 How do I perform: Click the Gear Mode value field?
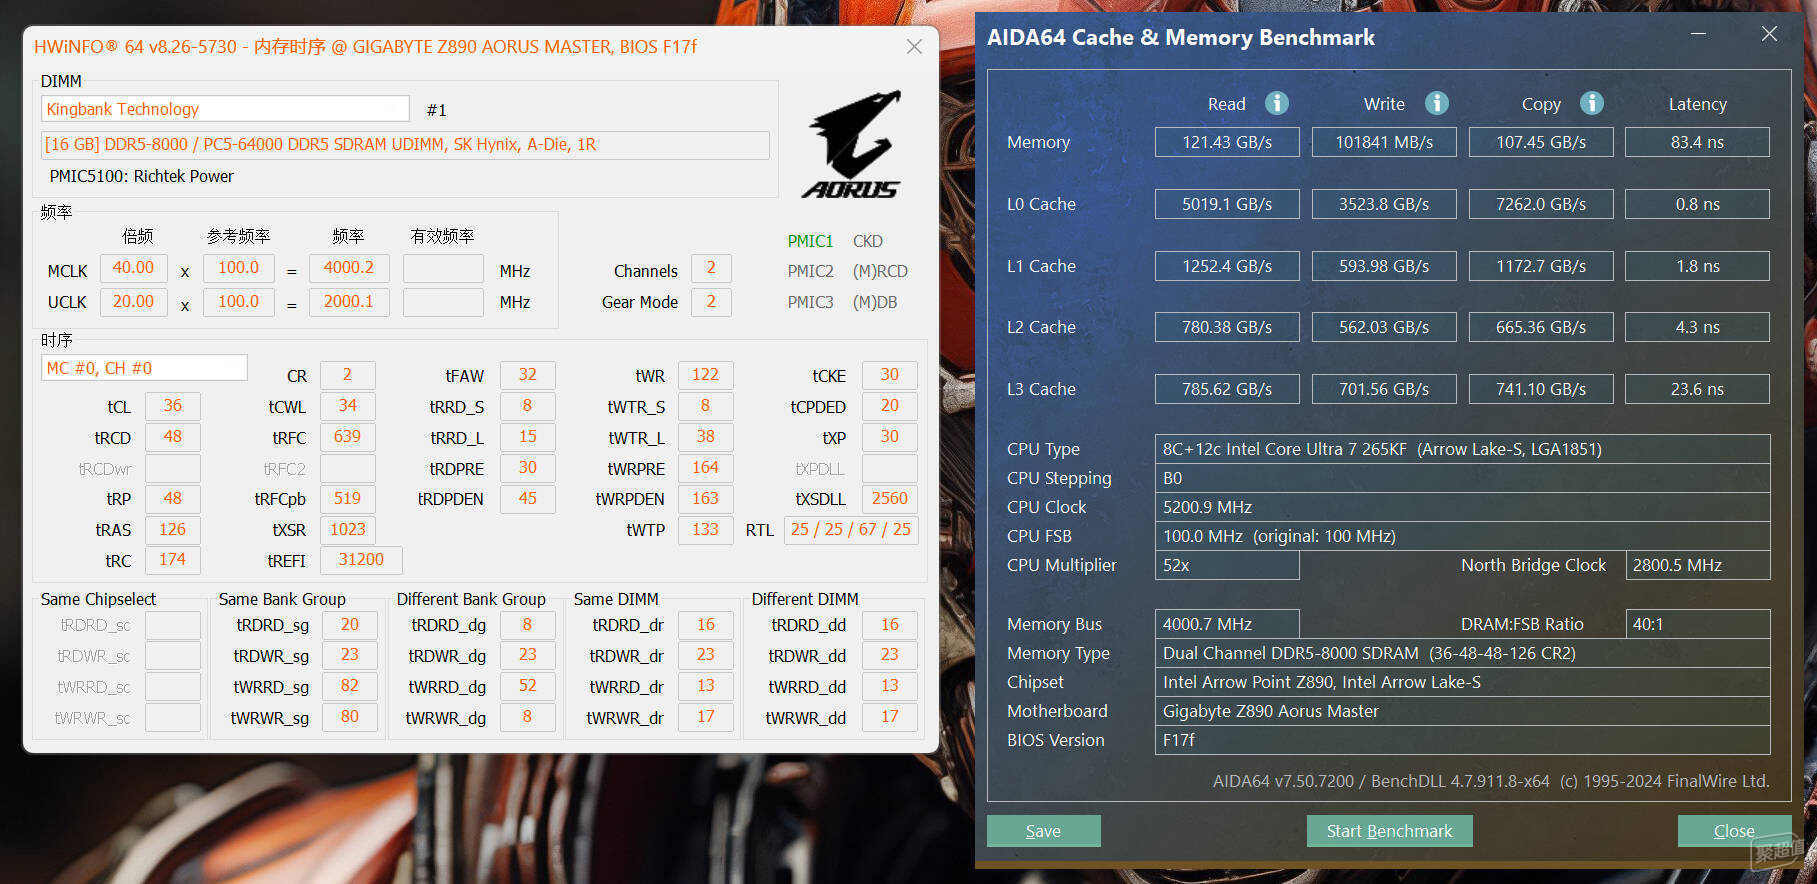click(711, 301)
